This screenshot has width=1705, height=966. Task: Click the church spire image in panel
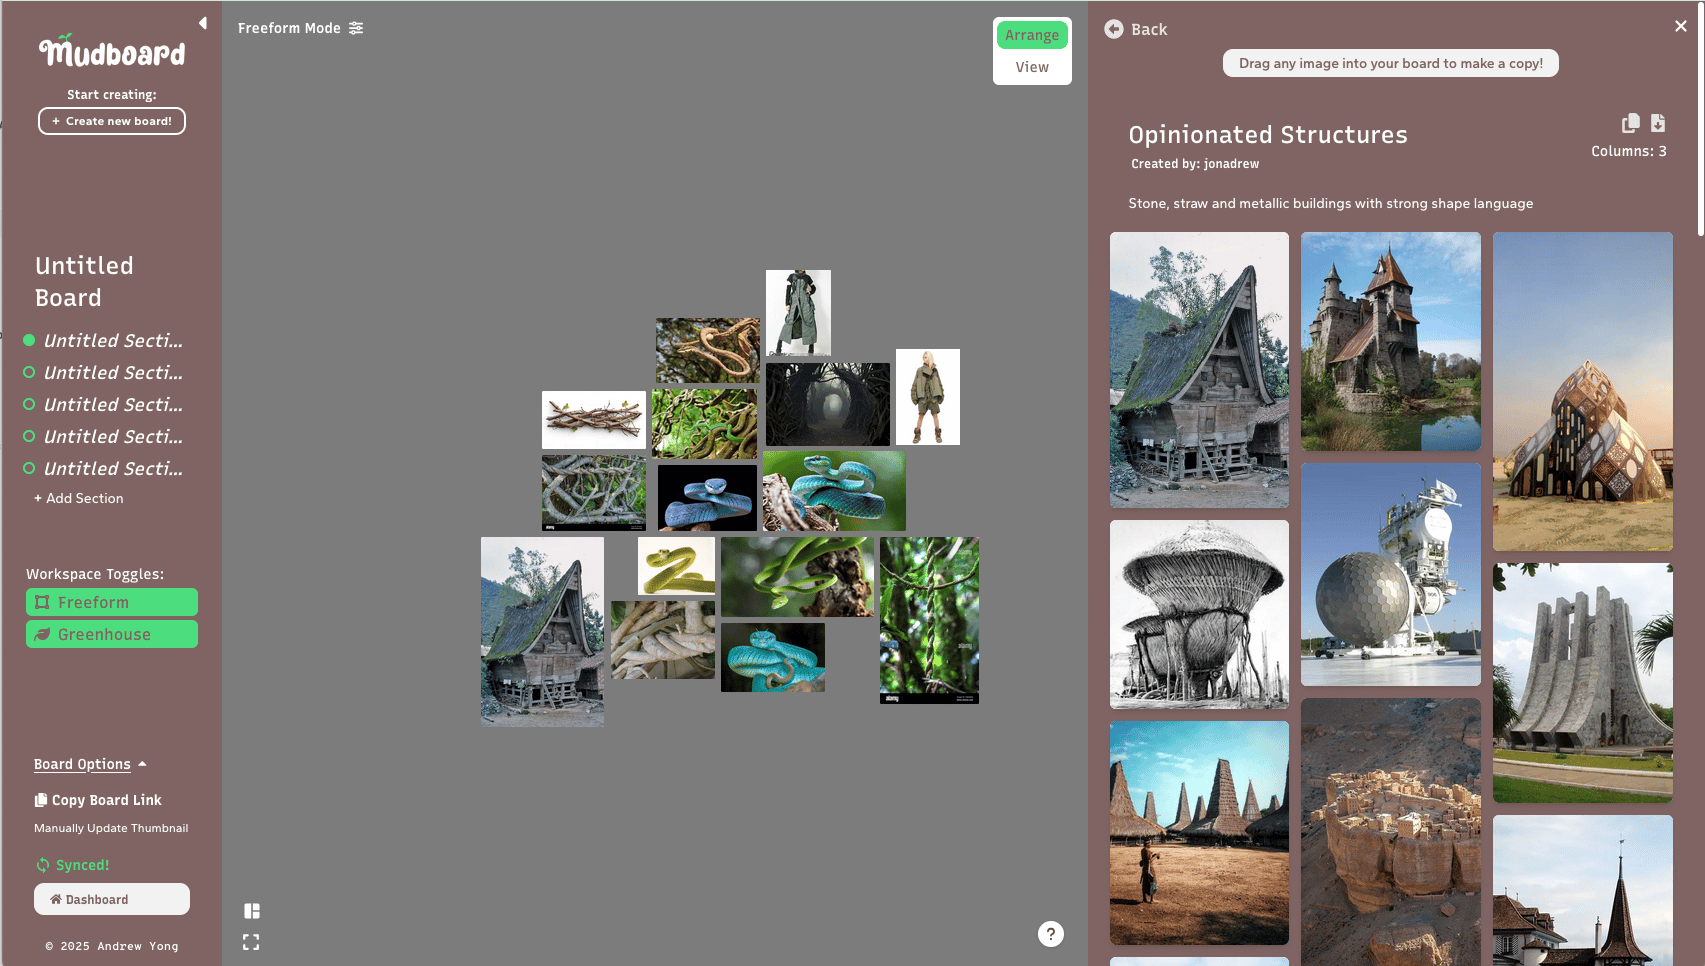point(1583,890)
